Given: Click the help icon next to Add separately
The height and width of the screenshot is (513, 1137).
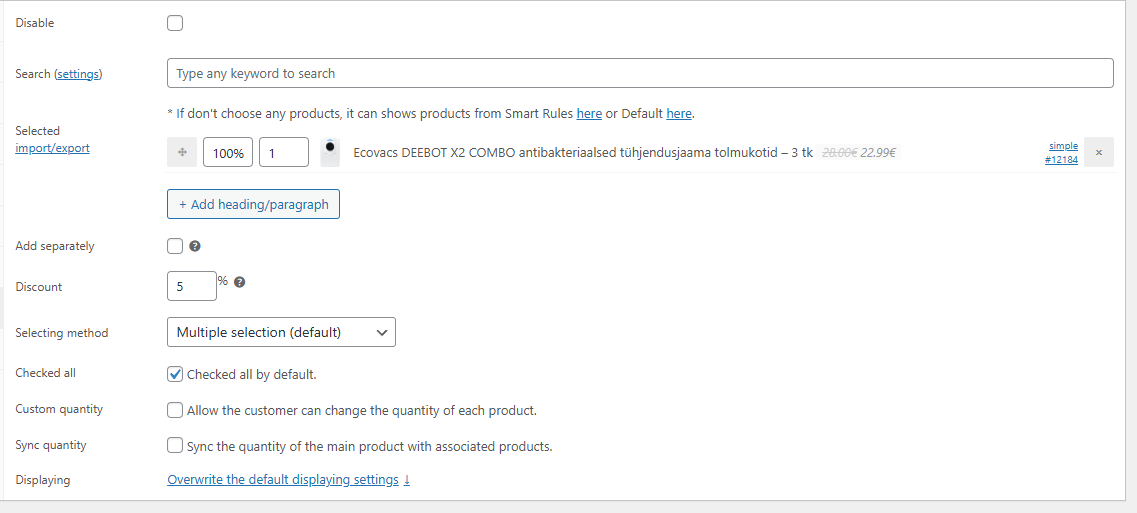Looking at the screenshot, I should point(195,246).
